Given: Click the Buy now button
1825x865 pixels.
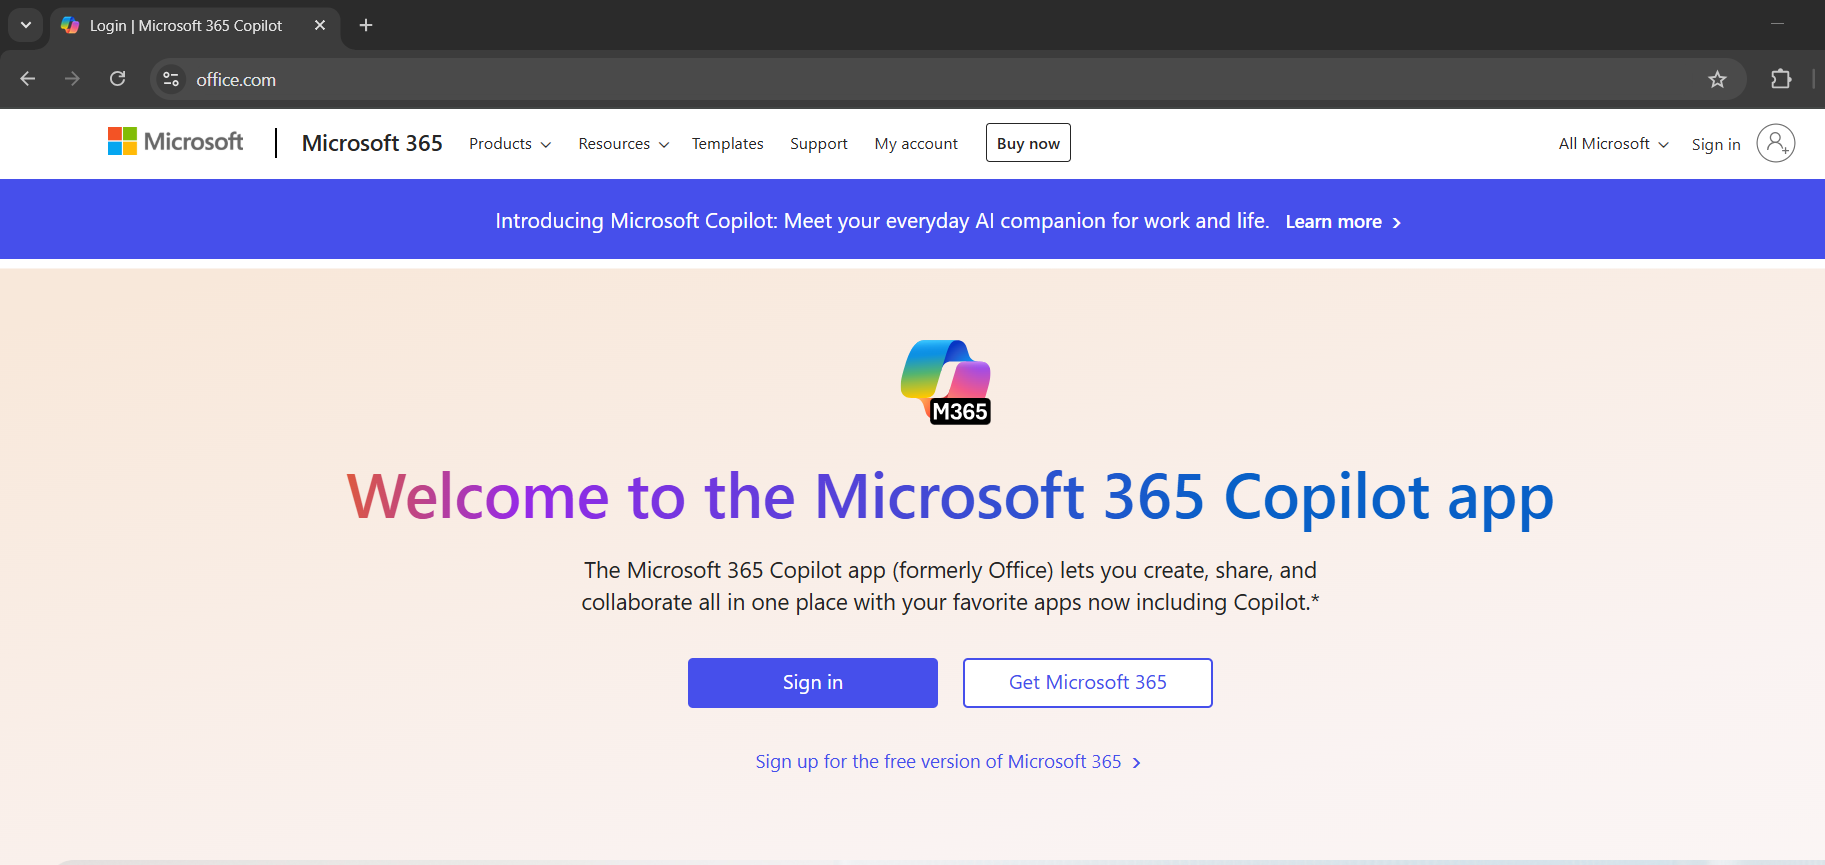Looking at the screenshot, I should 1028,143.
